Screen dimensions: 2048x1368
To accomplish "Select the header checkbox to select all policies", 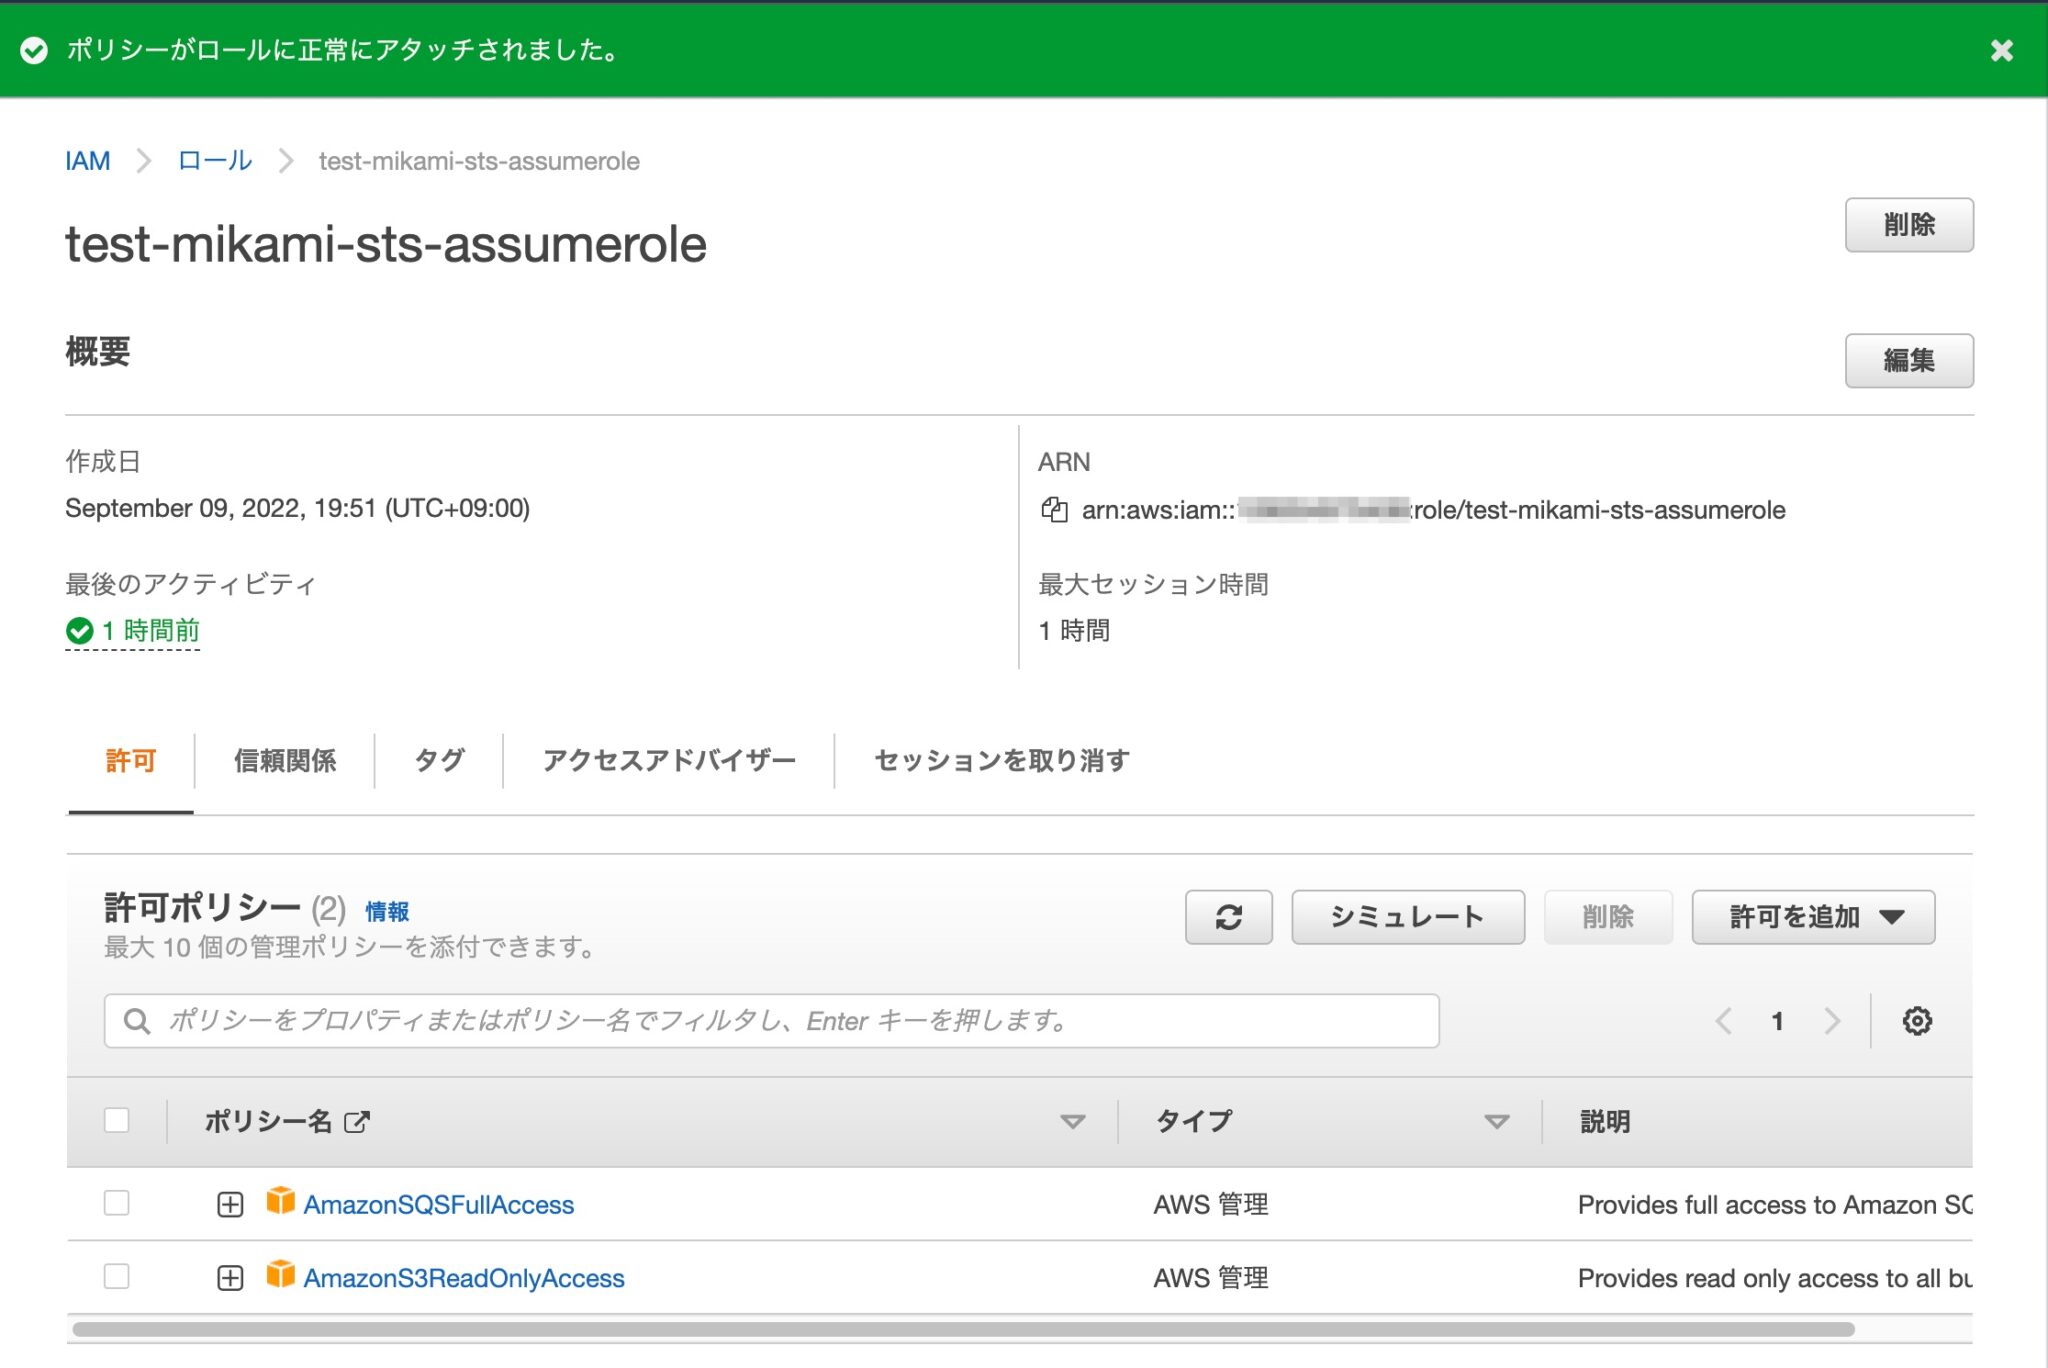I will 116,1121.
